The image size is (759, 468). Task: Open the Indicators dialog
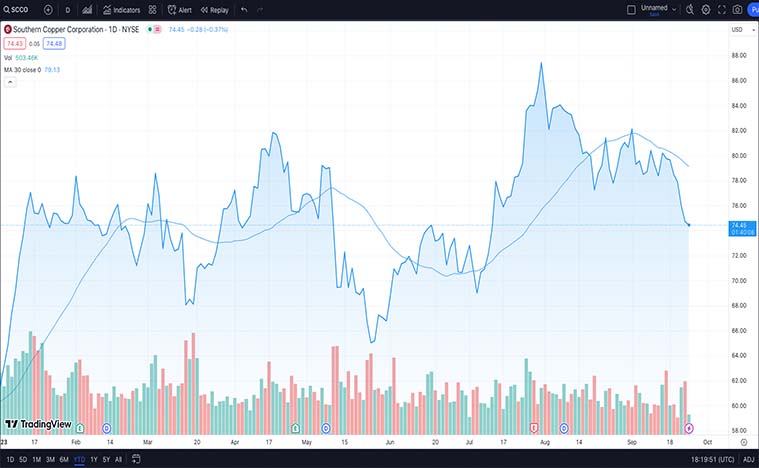(121, 10)
